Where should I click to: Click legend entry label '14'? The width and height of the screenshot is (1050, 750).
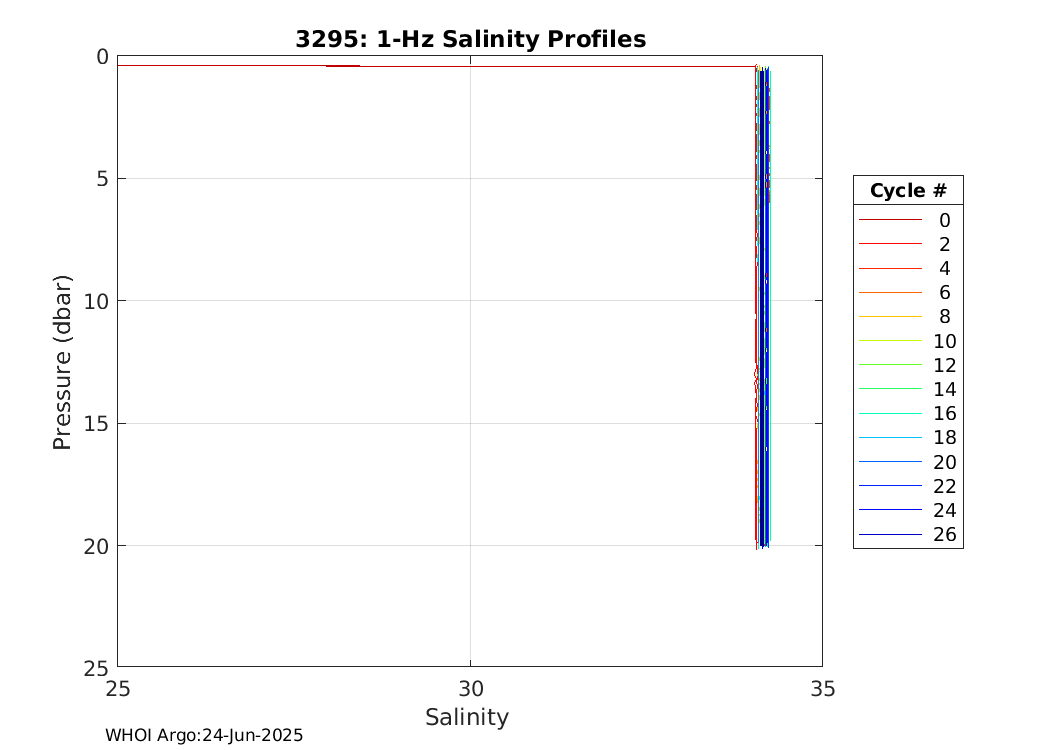pos(945,390)
